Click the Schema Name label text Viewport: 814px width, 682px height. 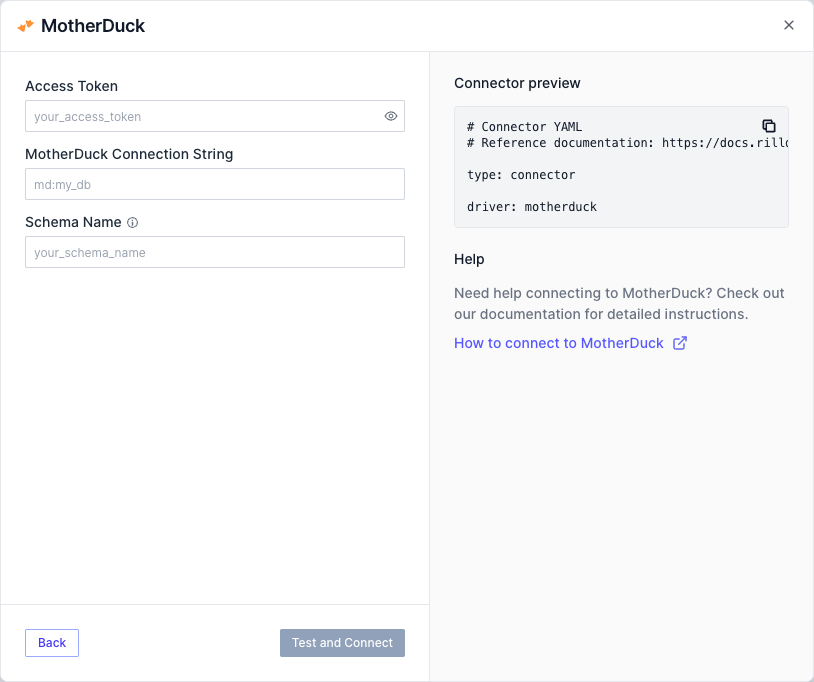[73, 222]
